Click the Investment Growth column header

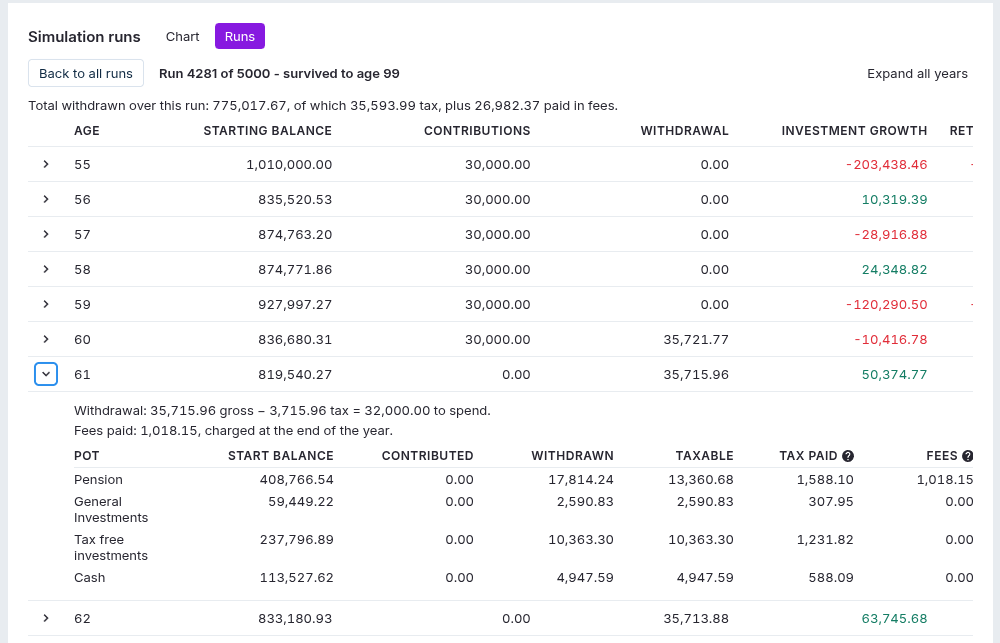[x=854, y=131]
